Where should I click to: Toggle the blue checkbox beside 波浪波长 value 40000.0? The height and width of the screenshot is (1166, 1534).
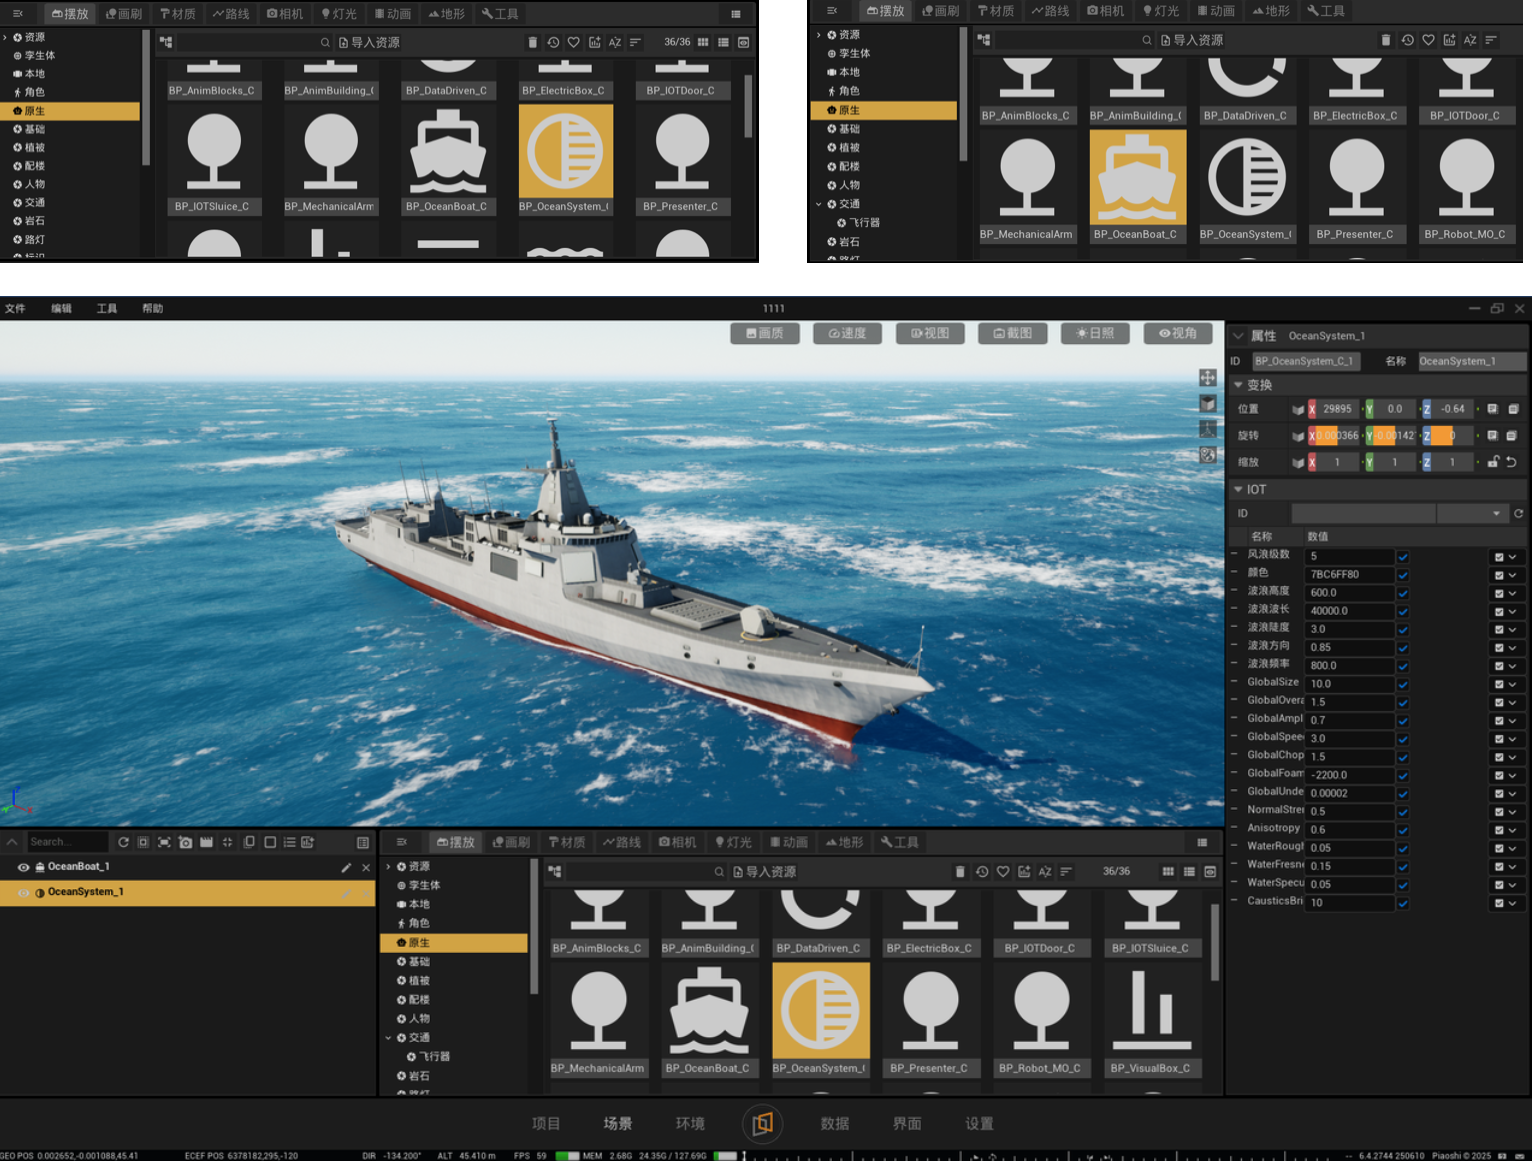(1403, 611)
